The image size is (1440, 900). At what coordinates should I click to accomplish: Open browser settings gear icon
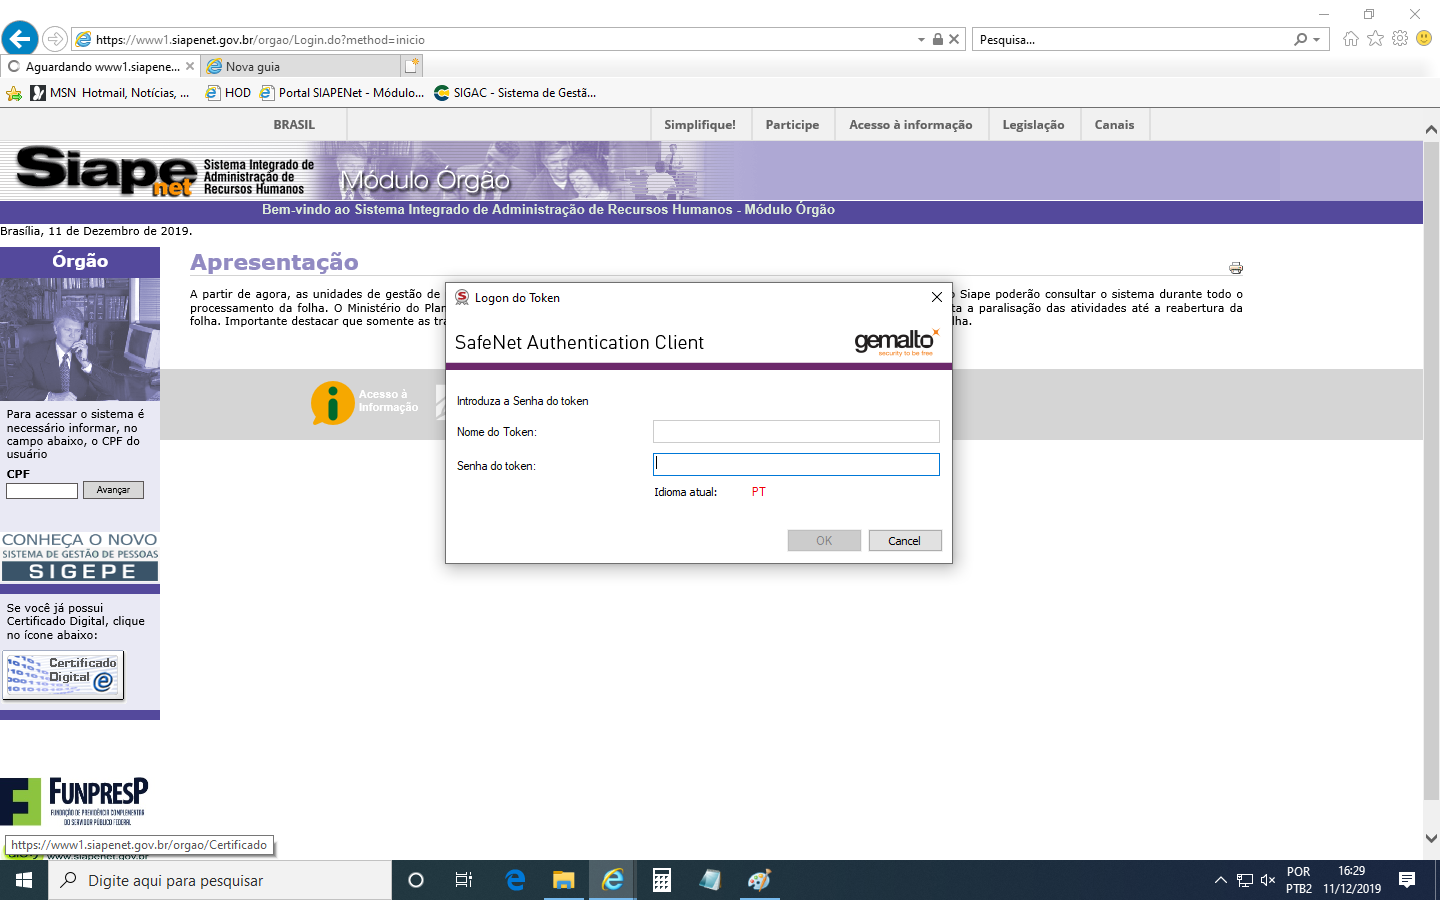point(1400,39)
